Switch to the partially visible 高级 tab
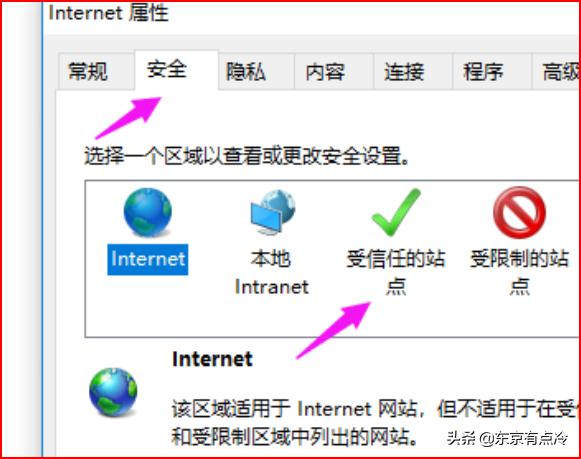Screen dimensions: 581x459 (556, 71)
